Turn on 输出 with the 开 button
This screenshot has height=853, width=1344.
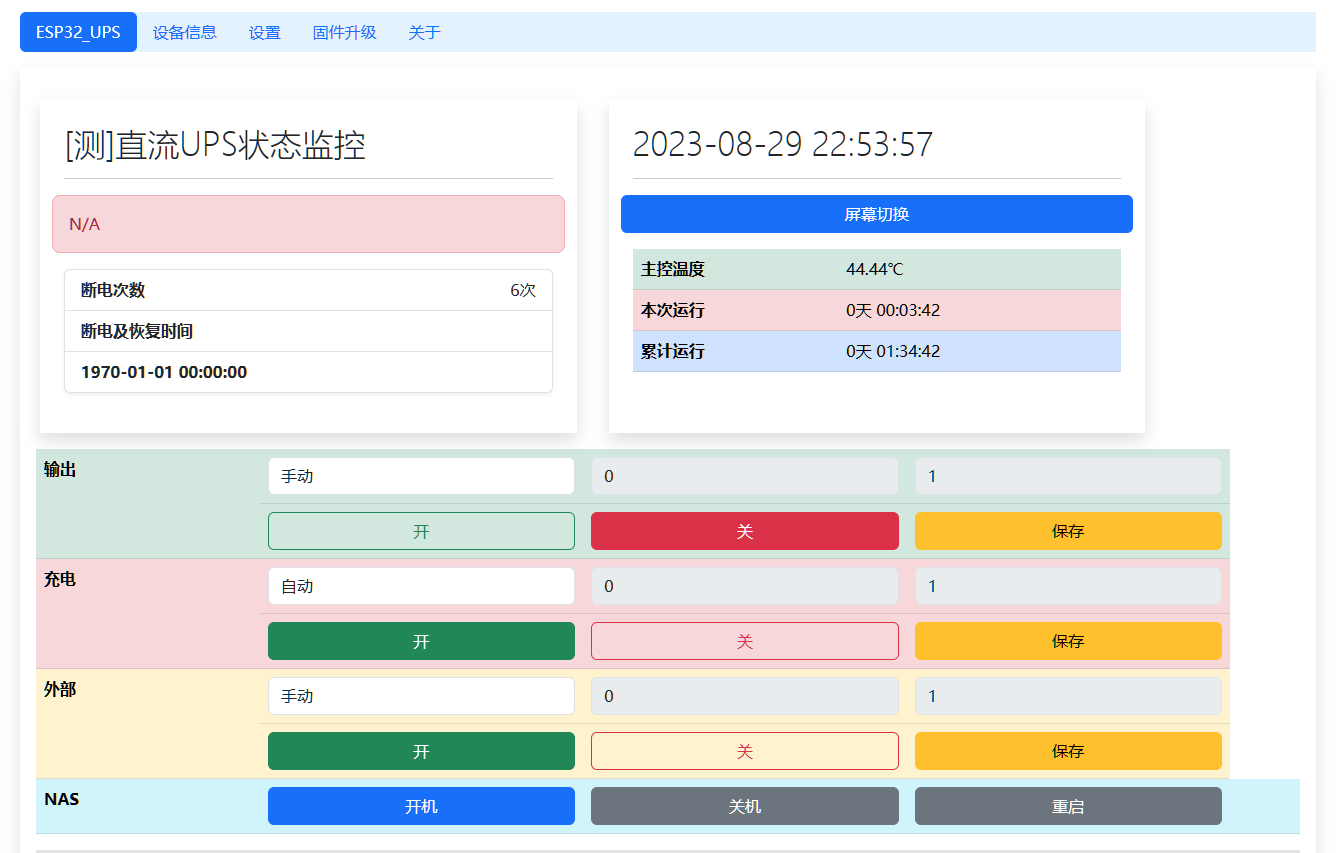tap(421, 531)
